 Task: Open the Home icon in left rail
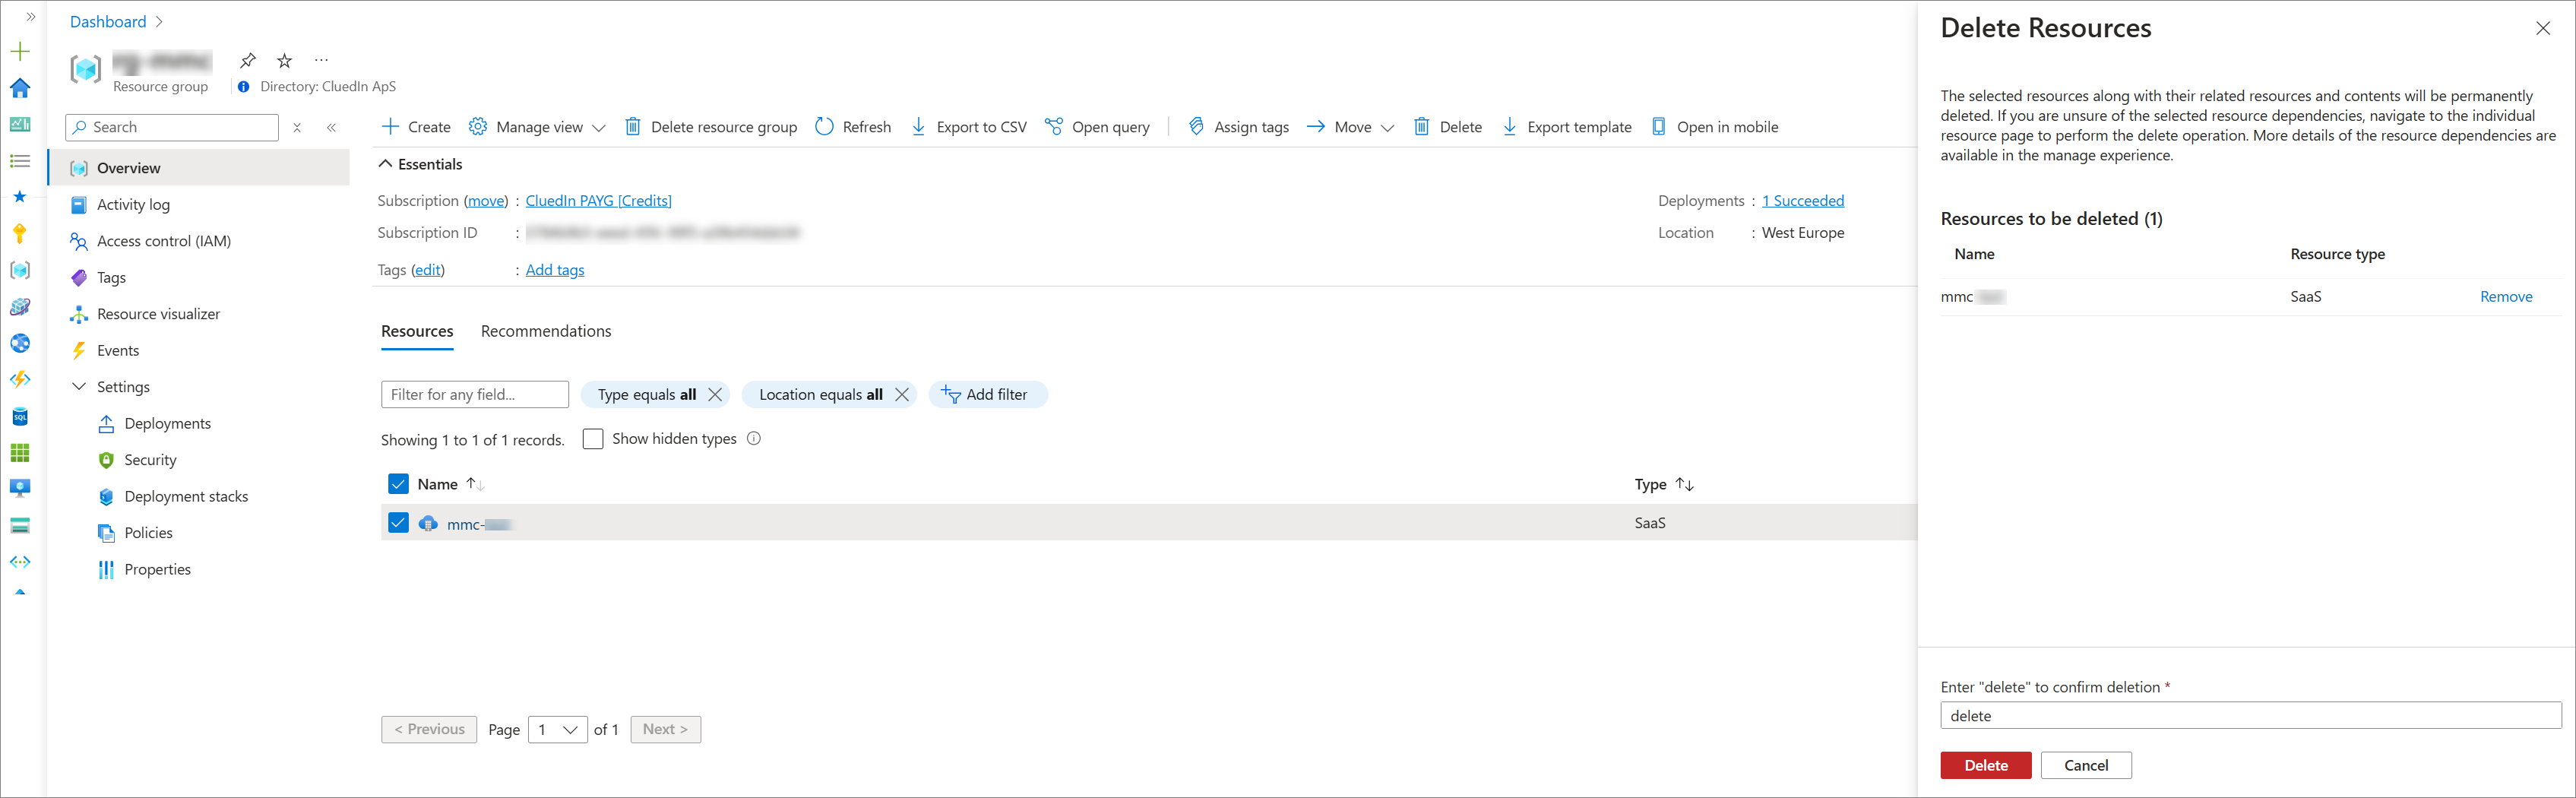click(x=20, y=88)
